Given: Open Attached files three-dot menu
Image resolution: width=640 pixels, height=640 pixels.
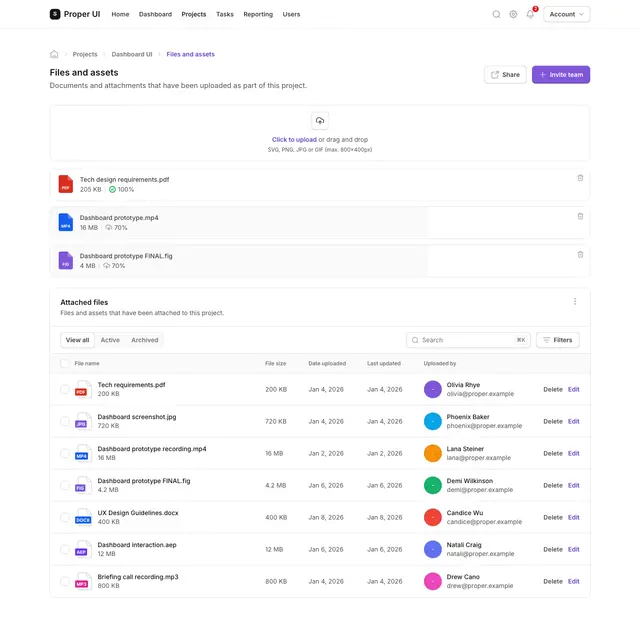Looking at the screenshot, I should [x=575, y=302].
